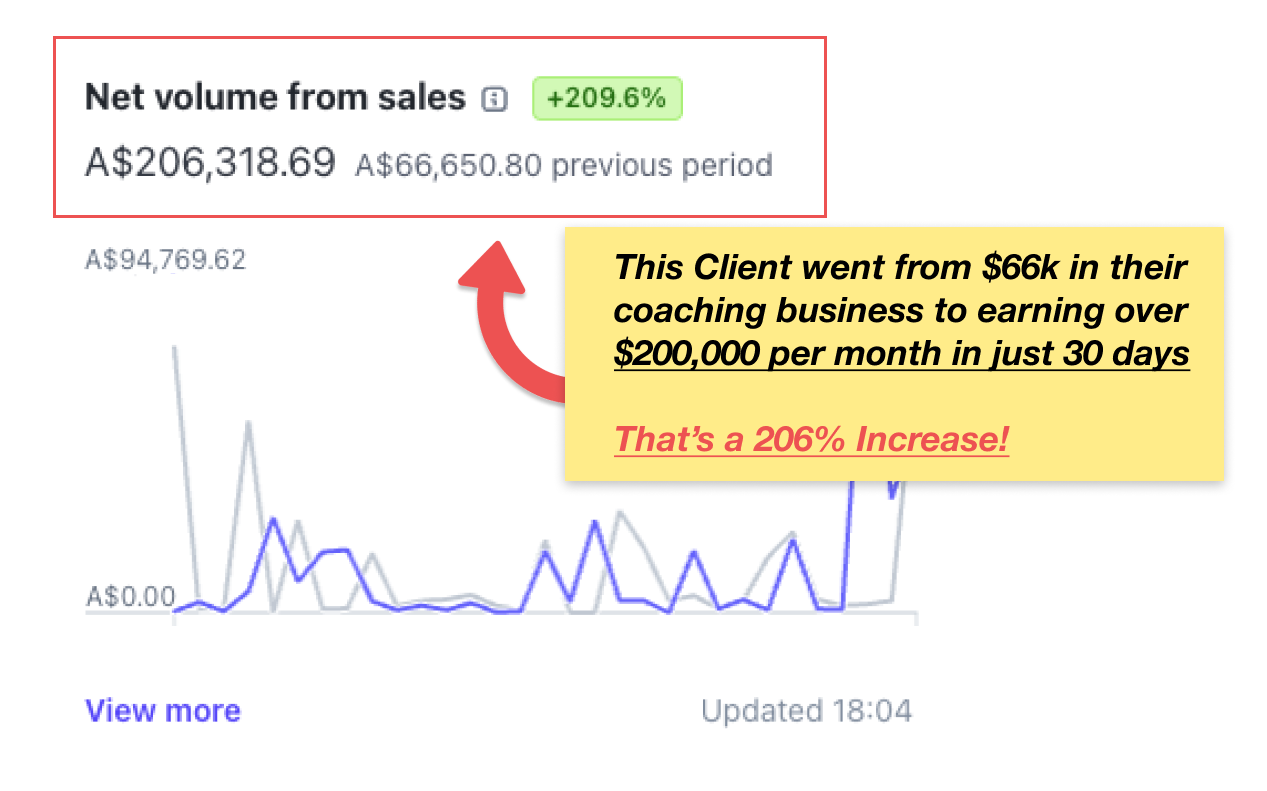Click the A$94,769.62 axis label

pos(165,260)
